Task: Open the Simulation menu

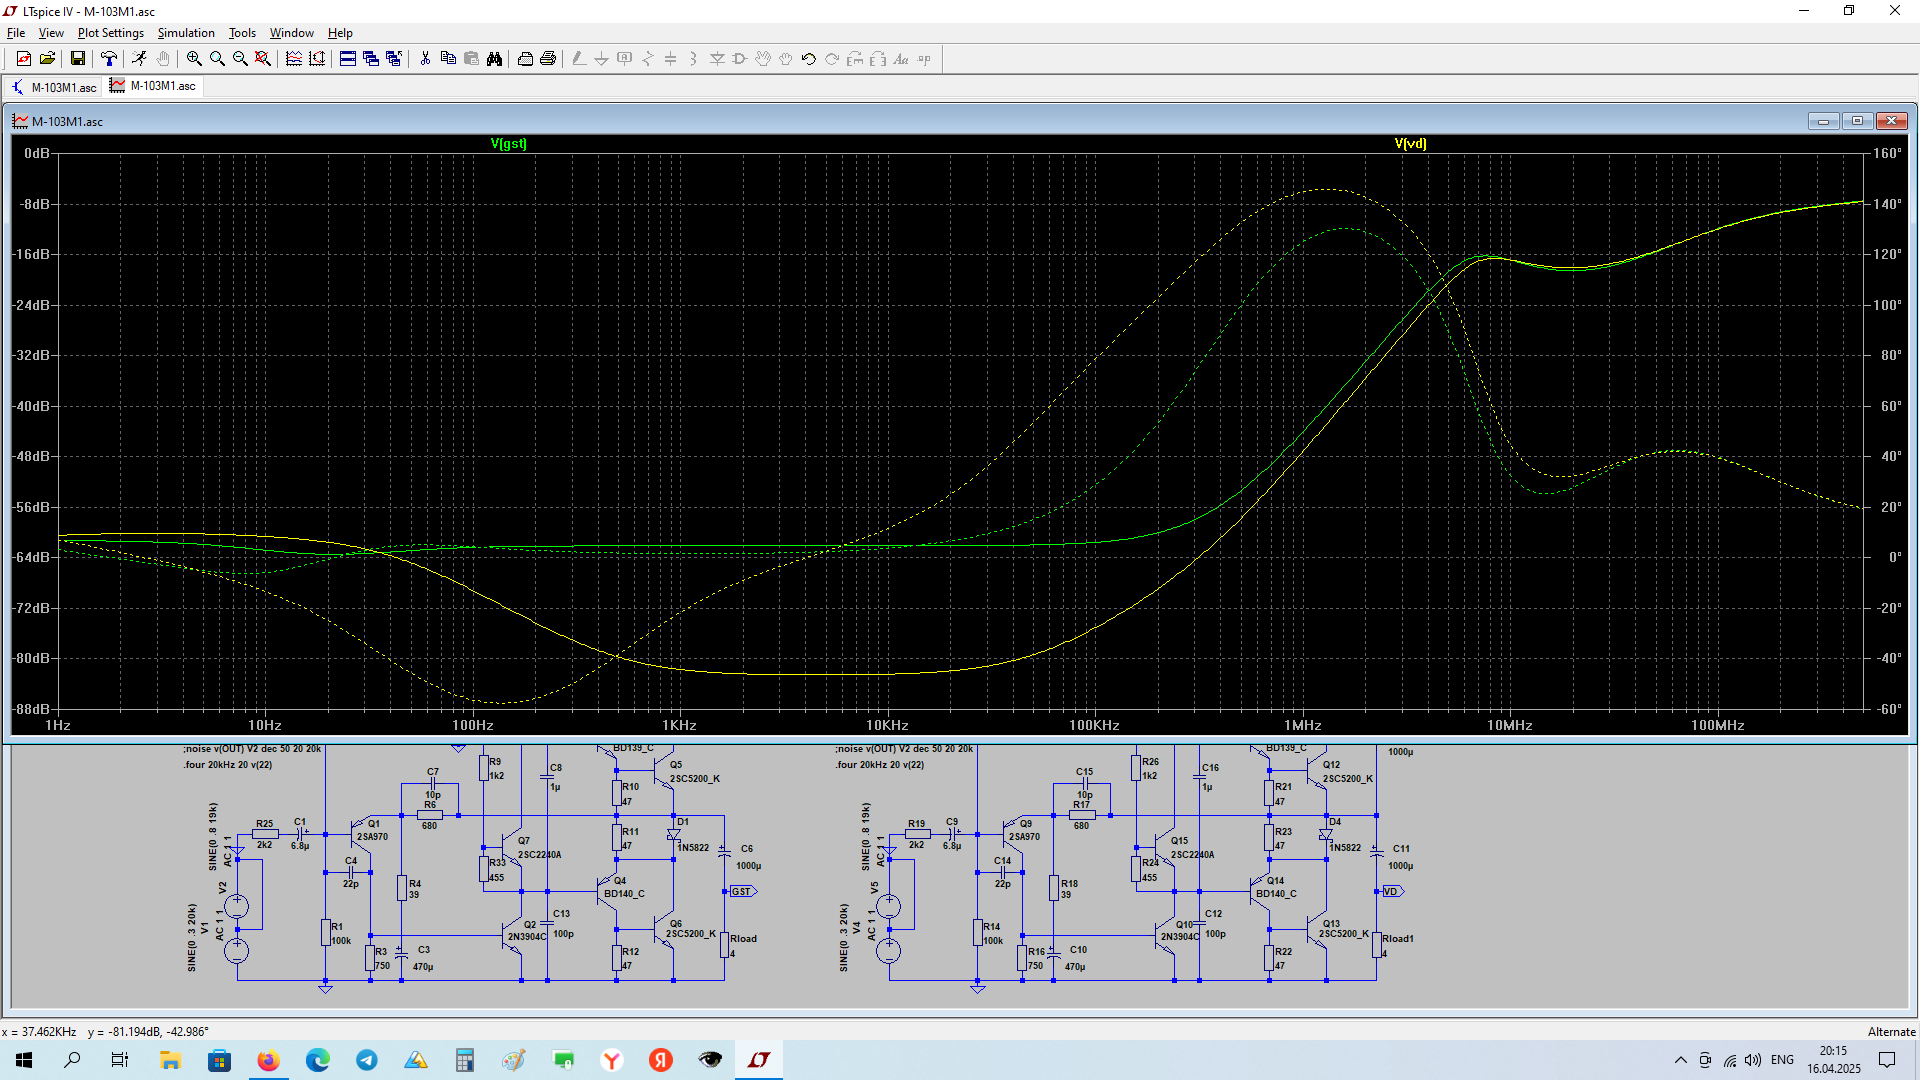Action: (x=186, y=33)
